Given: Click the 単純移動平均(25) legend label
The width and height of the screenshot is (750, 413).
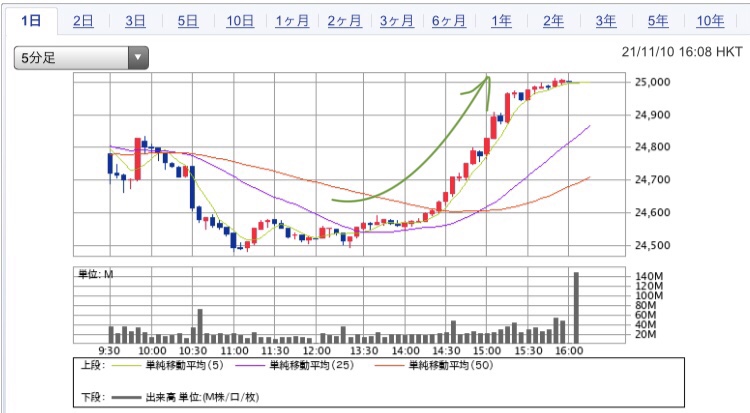Looking at the screenshot, I should [312, 366].
